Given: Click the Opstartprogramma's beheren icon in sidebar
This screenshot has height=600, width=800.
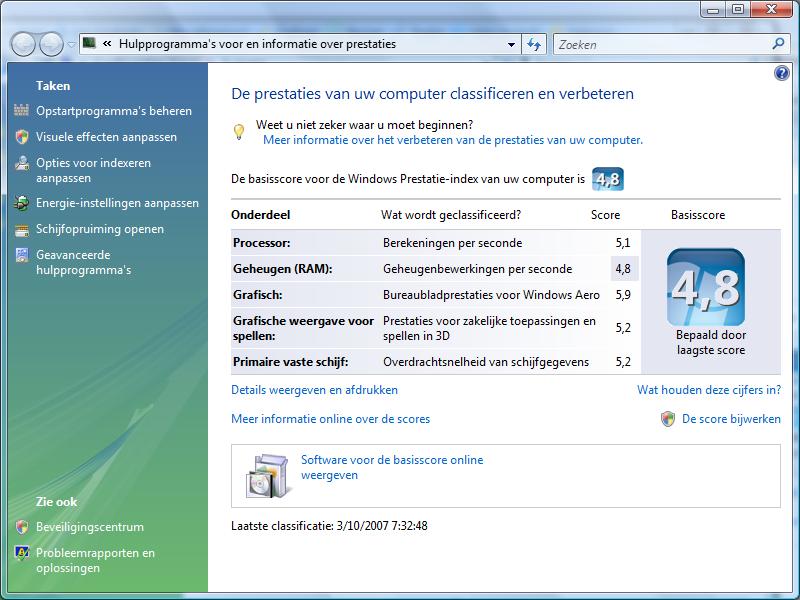Looking at the screenshot, I should tap(21, 110).
